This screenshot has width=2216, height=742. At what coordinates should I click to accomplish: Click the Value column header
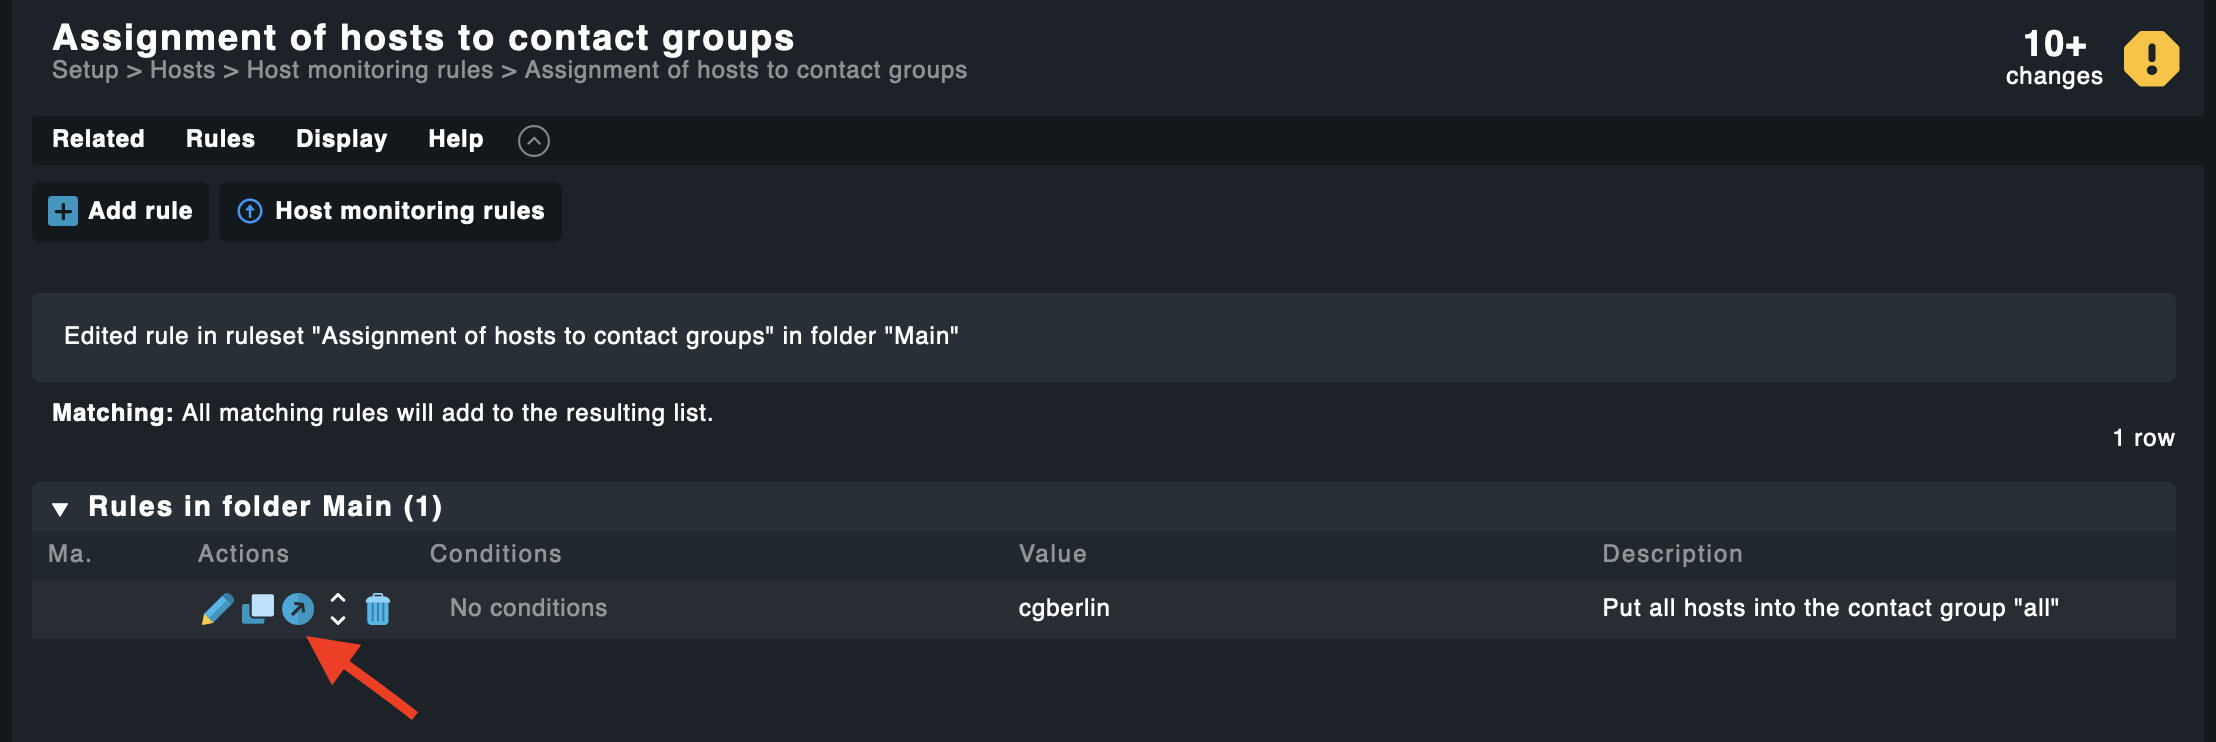pyautogui.click(x=1052, y=554)
